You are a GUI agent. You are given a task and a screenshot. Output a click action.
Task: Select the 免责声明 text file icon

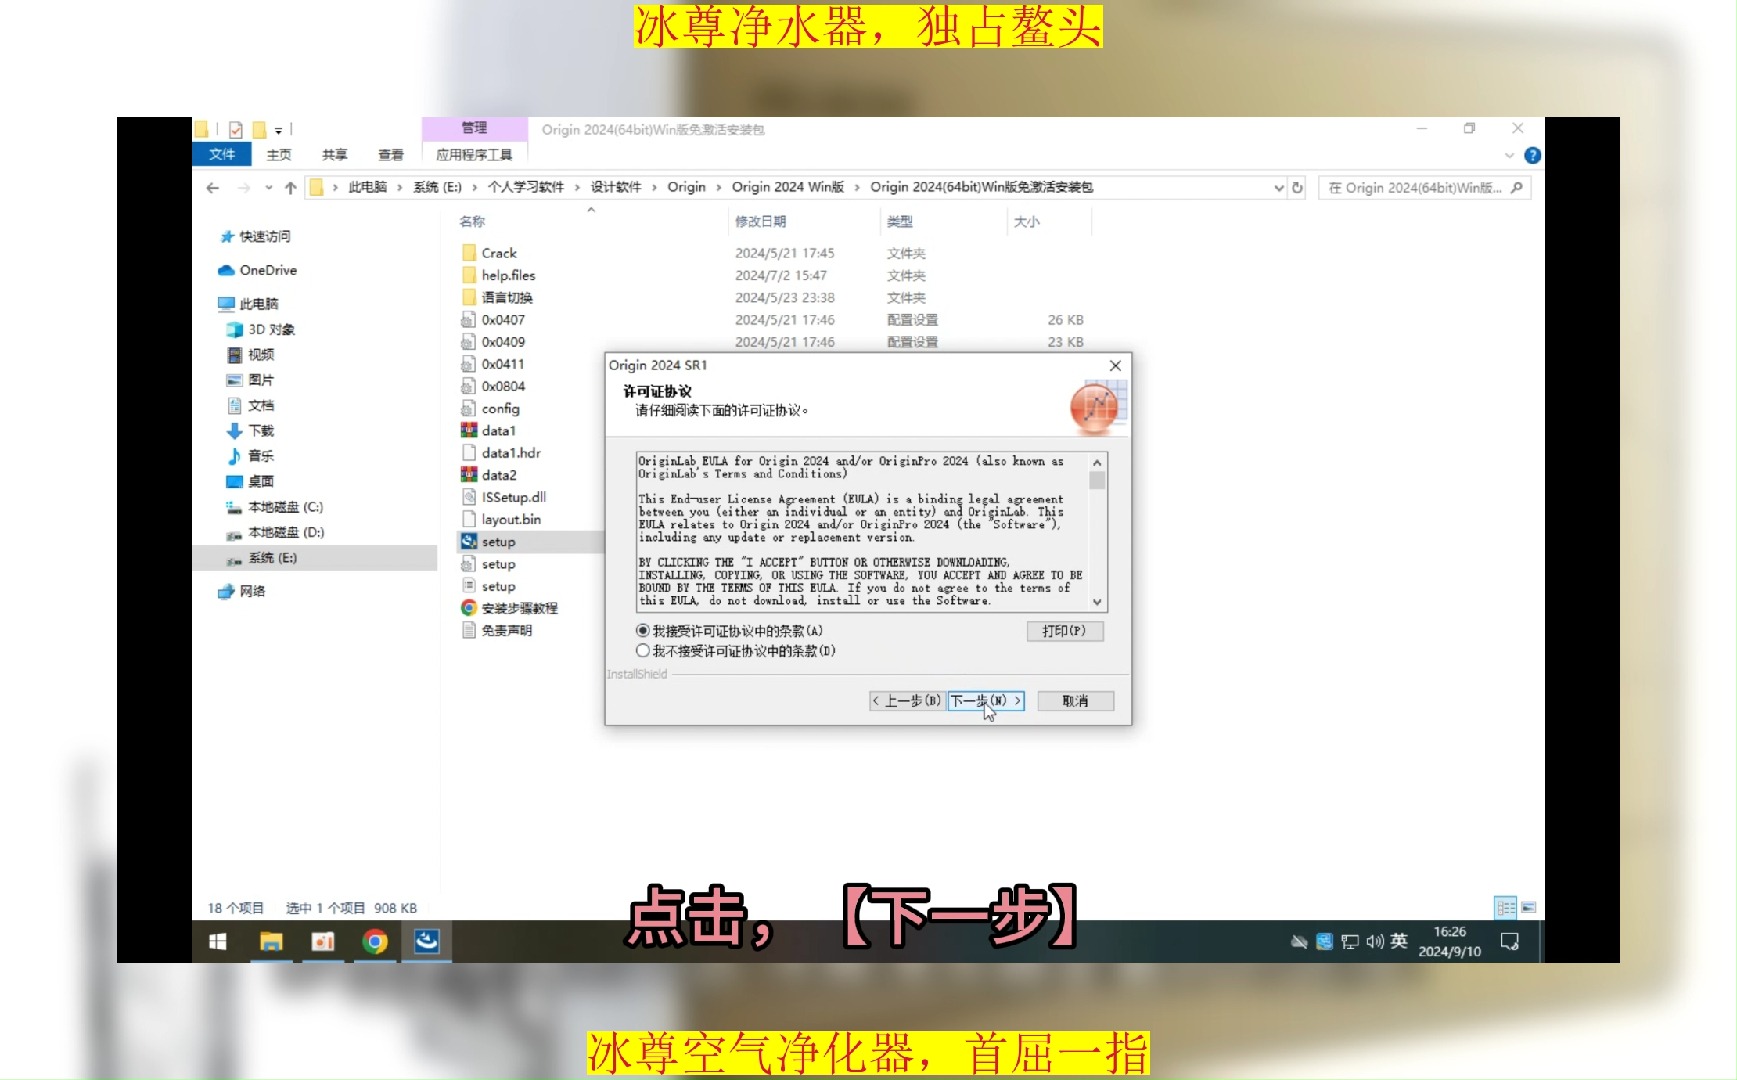469,630
